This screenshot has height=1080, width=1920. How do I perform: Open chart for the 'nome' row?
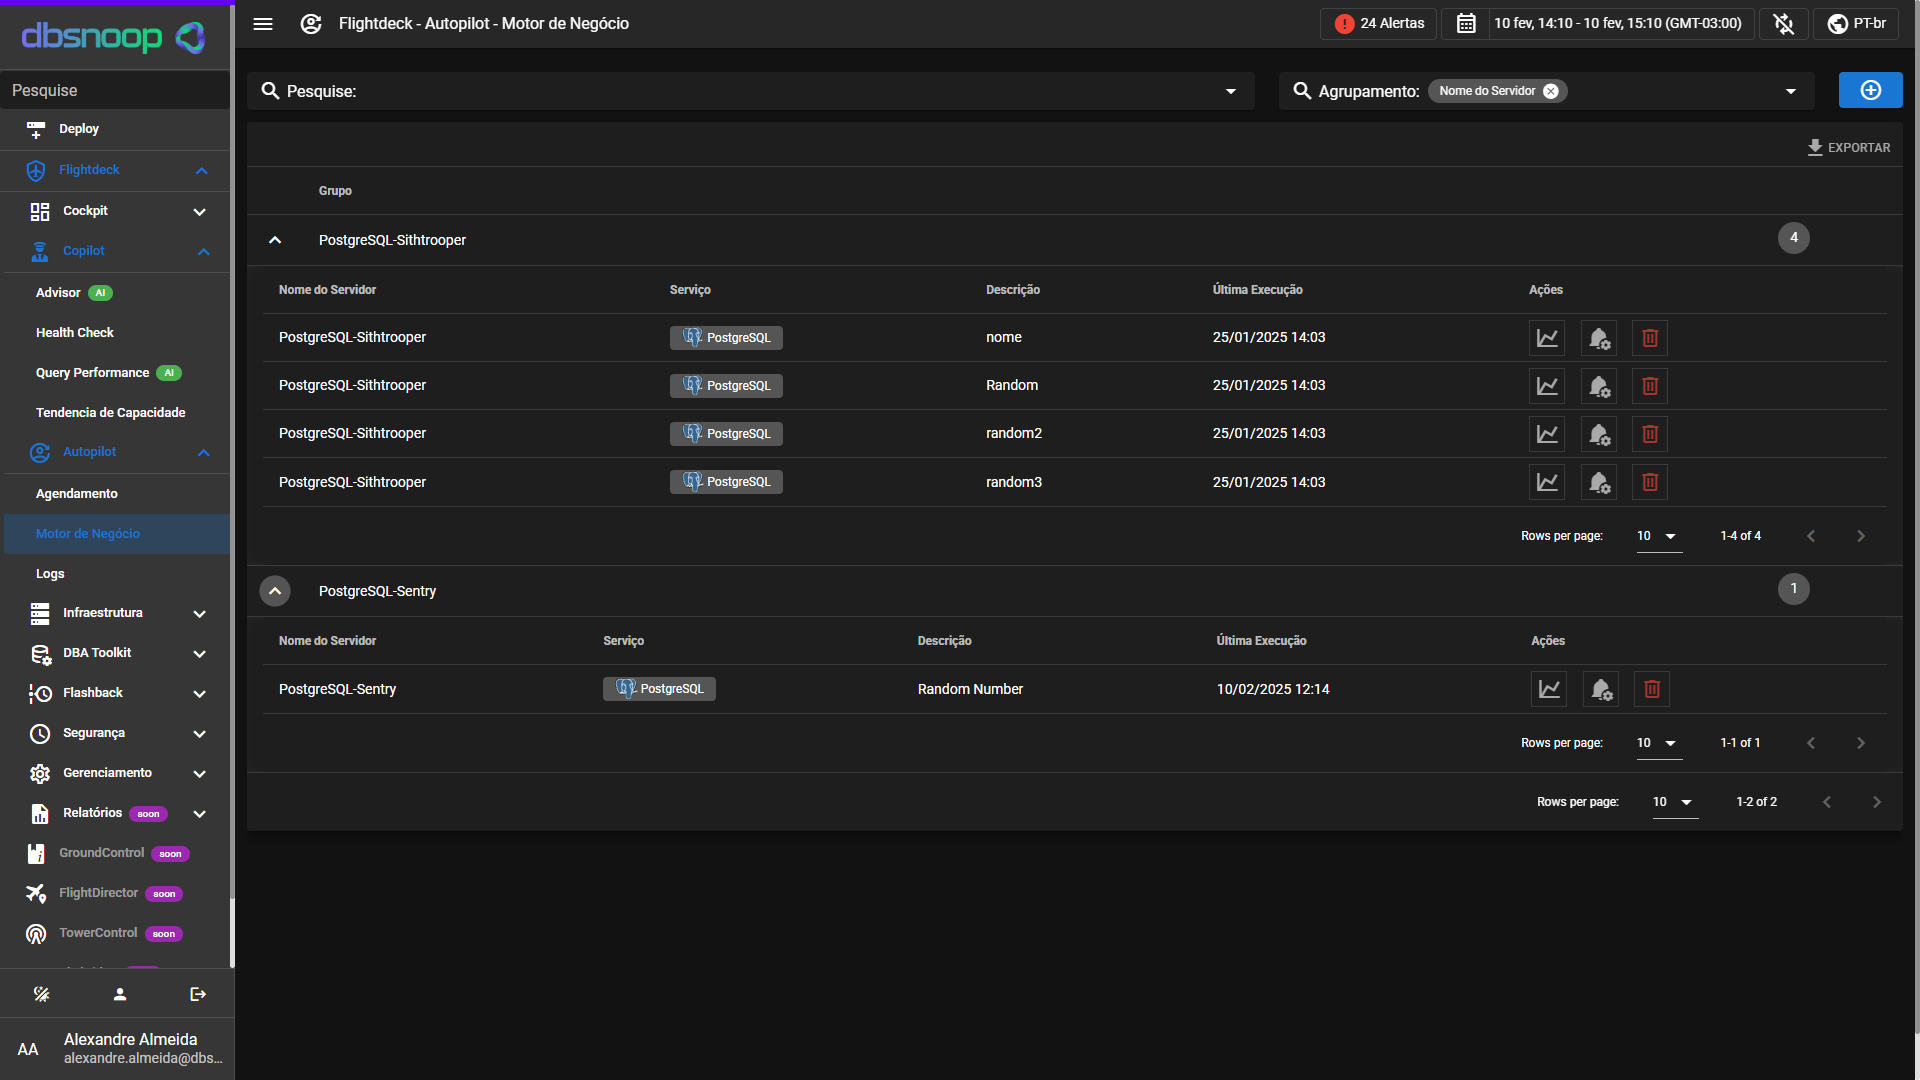click(x=1547, y=338)
